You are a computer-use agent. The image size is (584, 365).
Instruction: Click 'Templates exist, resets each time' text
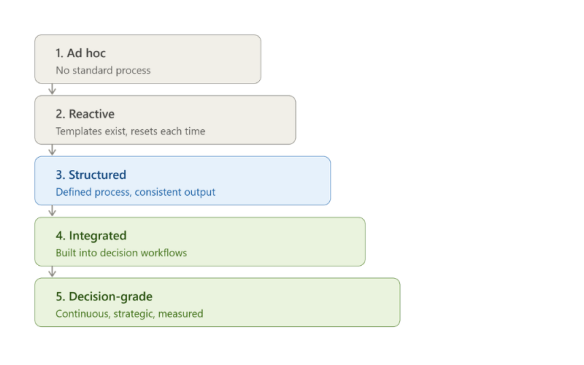(x=130, y=131)
